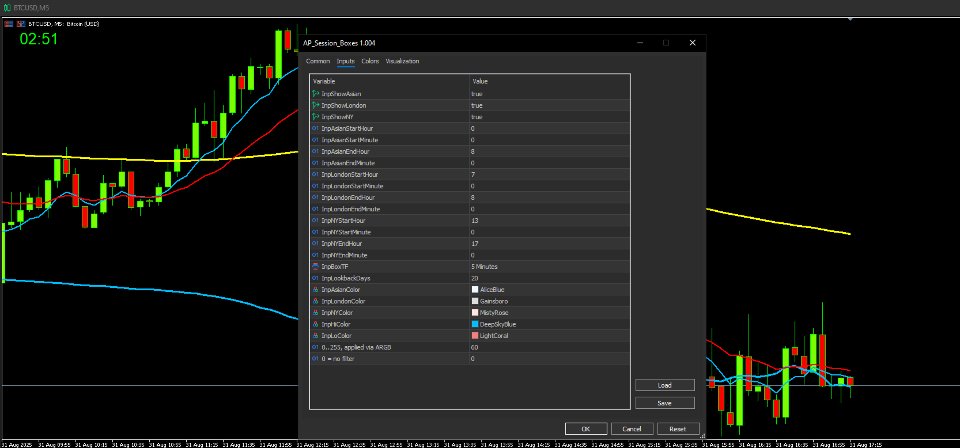
Task: Click the integer icon beside InpAsianStartHour
Action: point(316,129)
